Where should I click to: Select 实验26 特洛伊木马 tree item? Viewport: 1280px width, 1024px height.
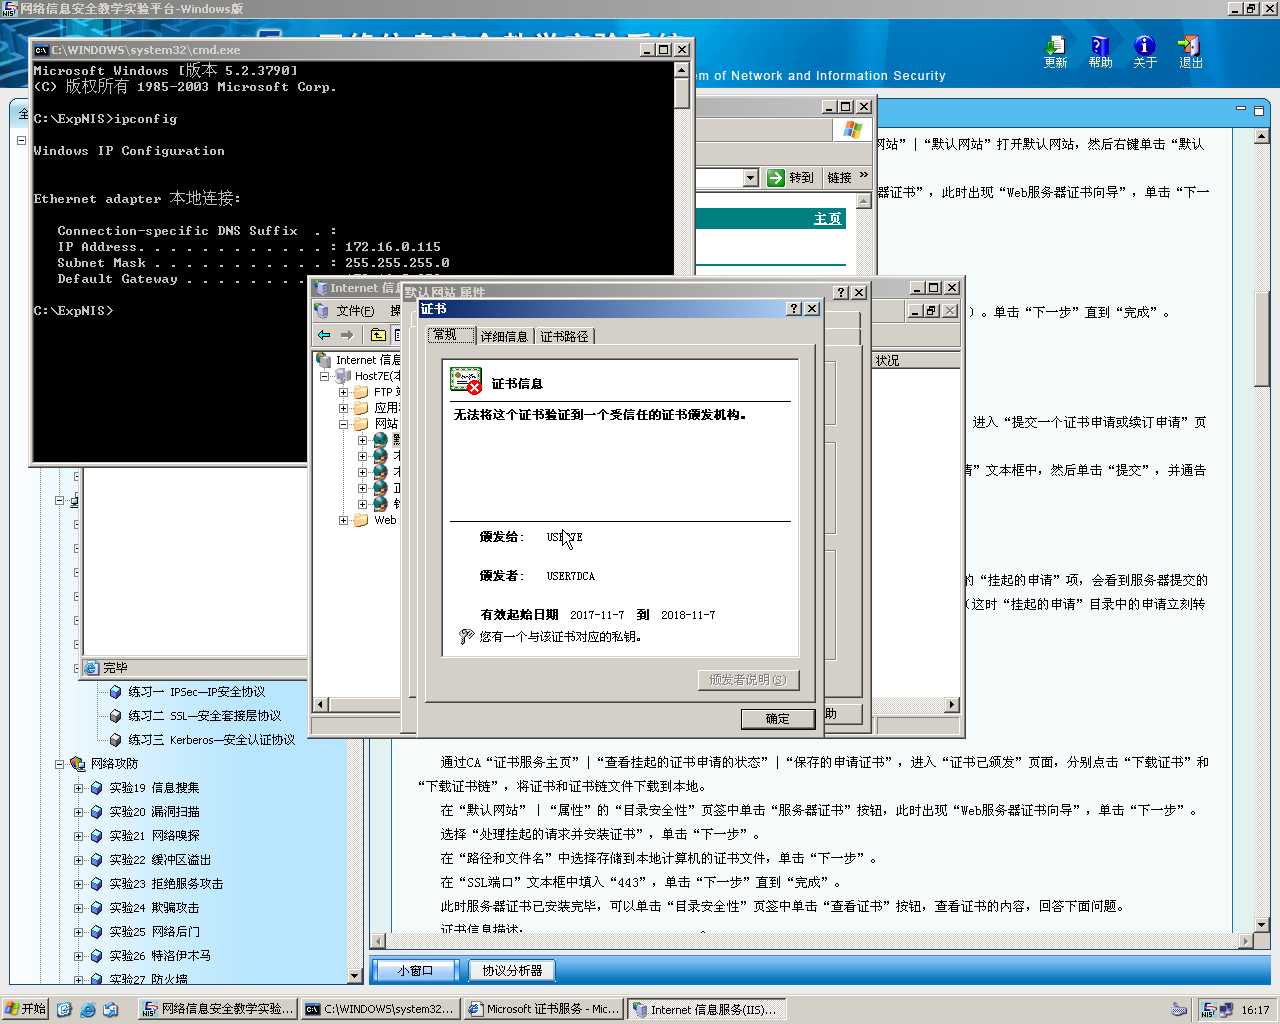(160, 956)
